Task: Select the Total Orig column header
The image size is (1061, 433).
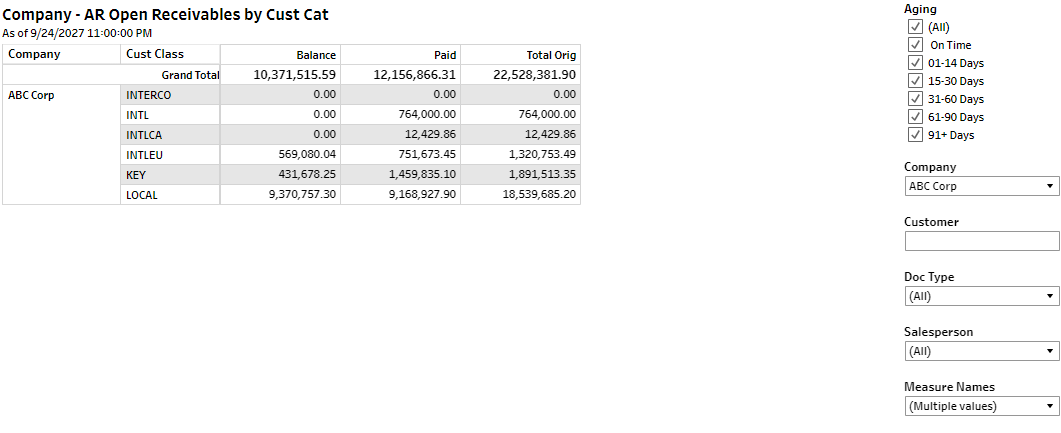Action: tap(551, 55)
